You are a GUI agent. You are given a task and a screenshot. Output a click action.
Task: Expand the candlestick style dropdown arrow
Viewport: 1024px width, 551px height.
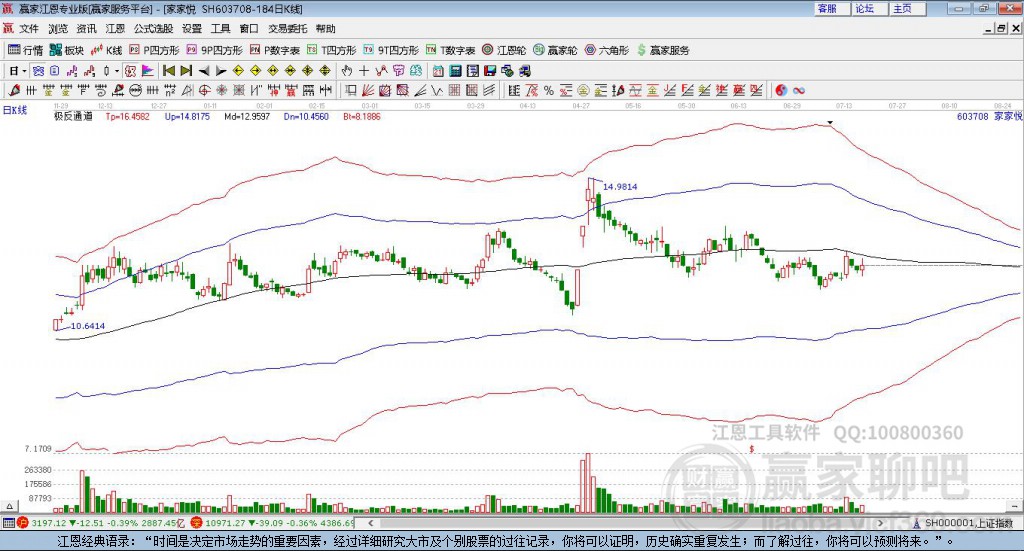pos(117,71)
